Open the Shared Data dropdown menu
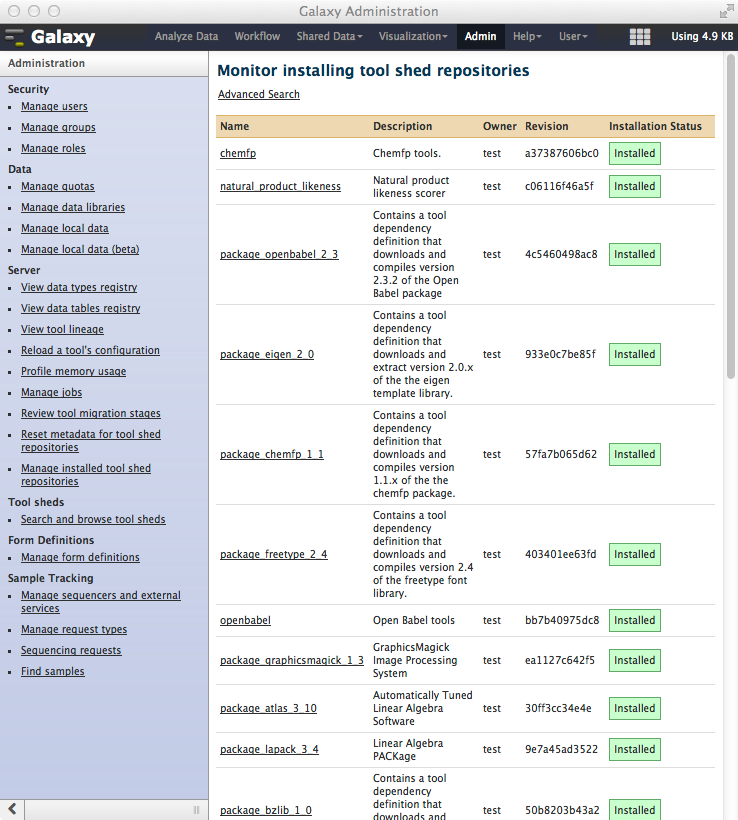This screenshot has width=738, height=820. 329,37
